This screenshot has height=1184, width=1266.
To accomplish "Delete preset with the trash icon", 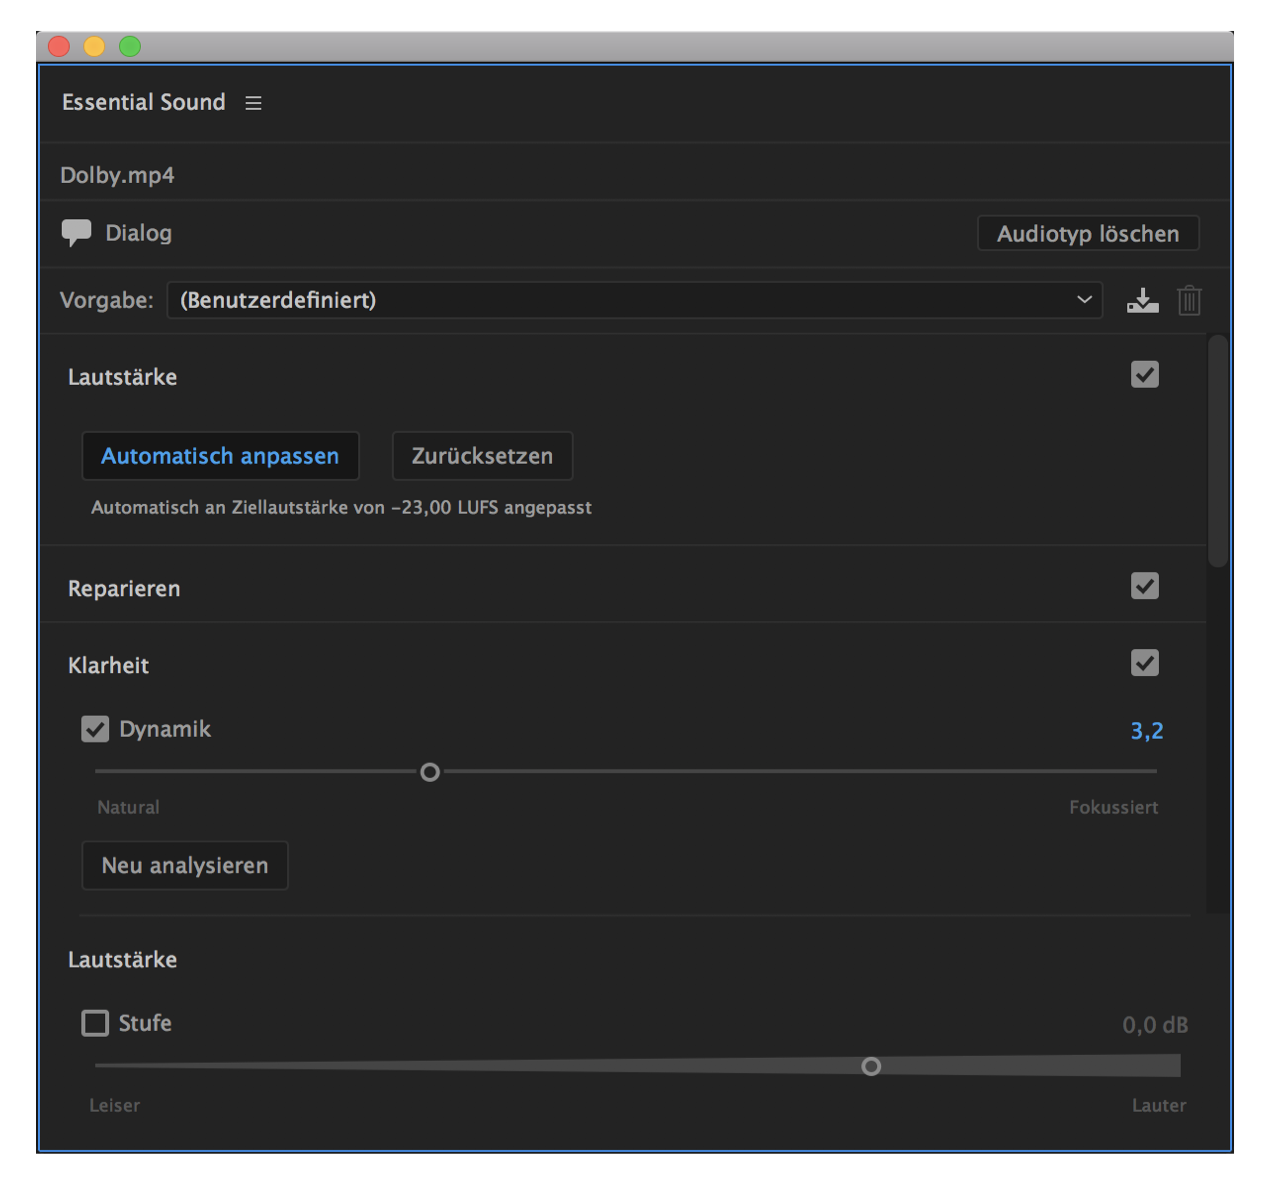I will coord(1189,300).
